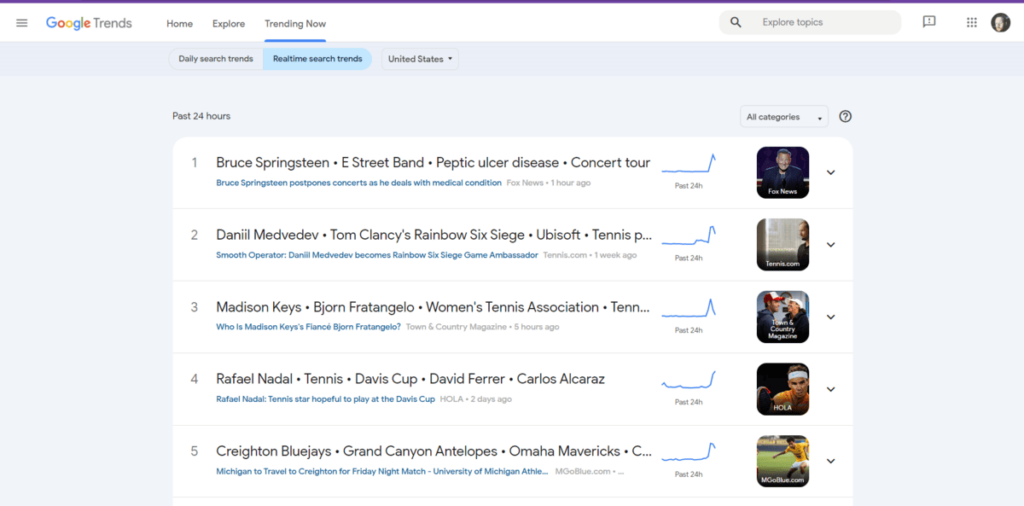Open the hamburger main menu

coord(22,23)
